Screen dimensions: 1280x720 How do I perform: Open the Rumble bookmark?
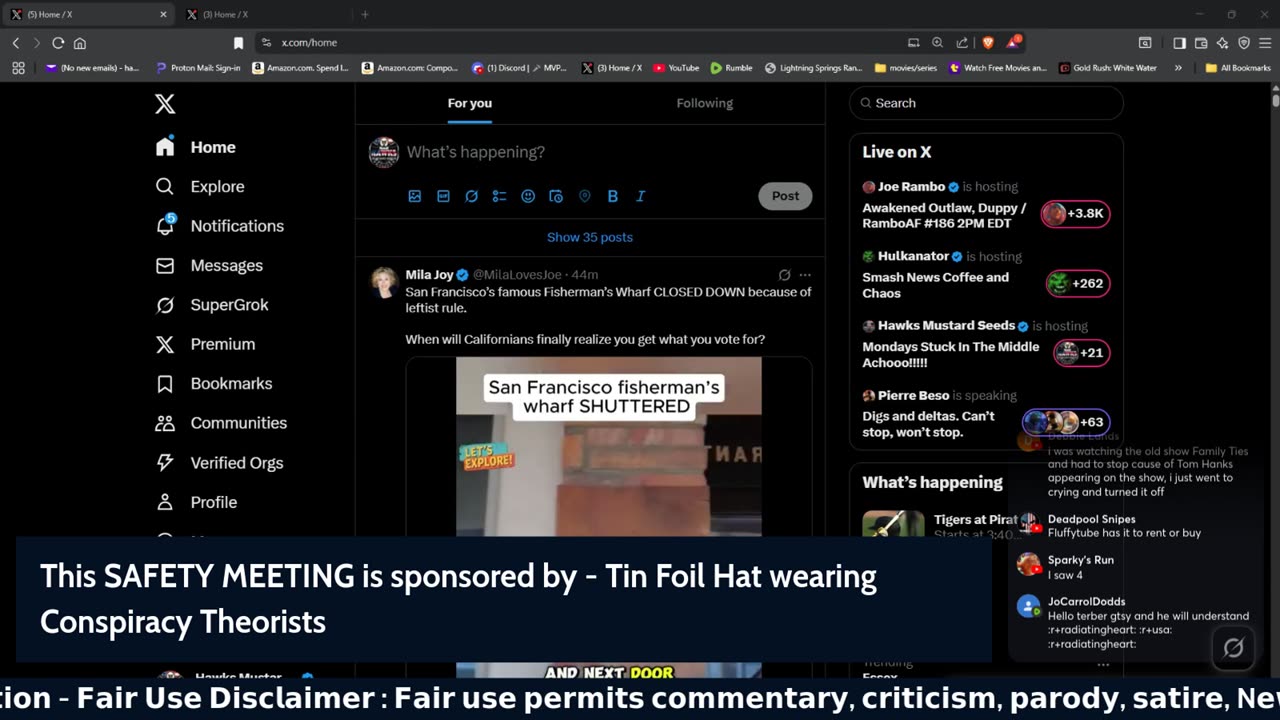[731, 68]
